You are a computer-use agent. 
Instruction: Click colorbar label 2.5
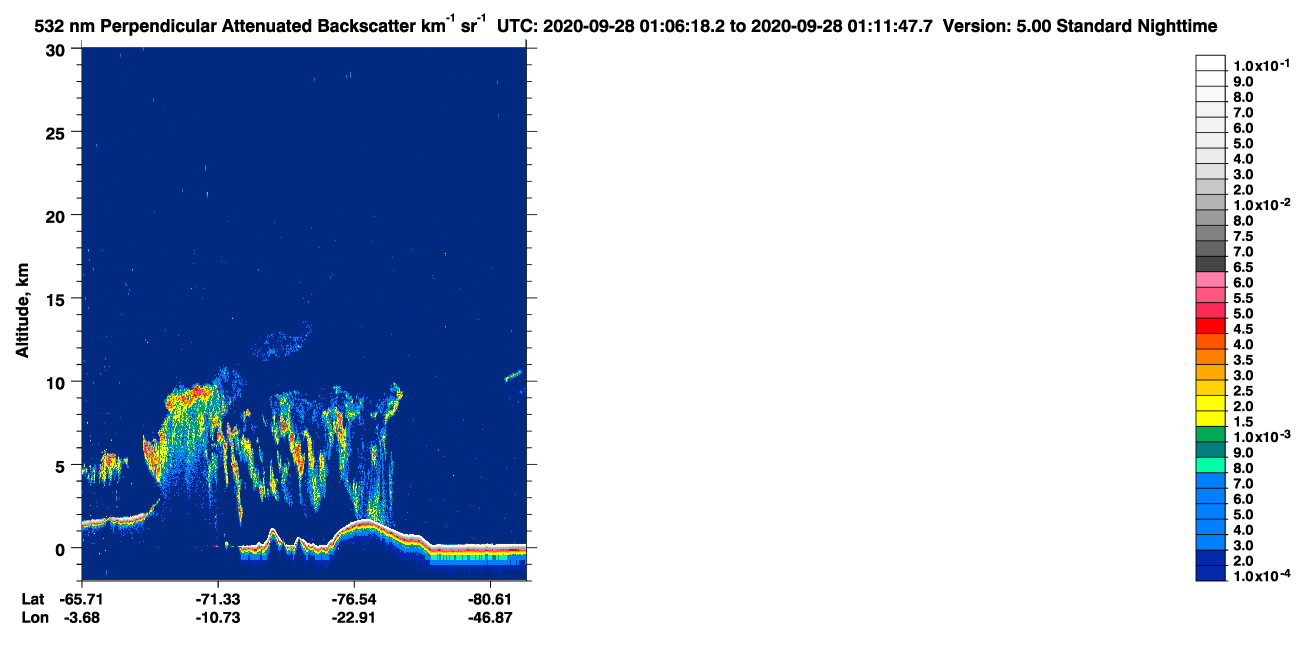click(1244, 391)
